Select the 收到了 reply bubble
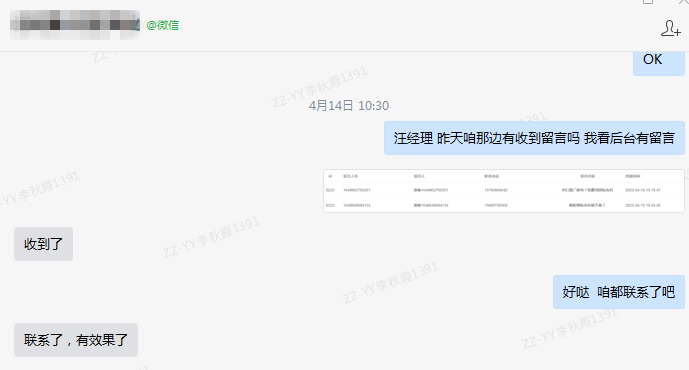Image resolution: width=689 pixels, height=370 pixels. tap(44, 244)
